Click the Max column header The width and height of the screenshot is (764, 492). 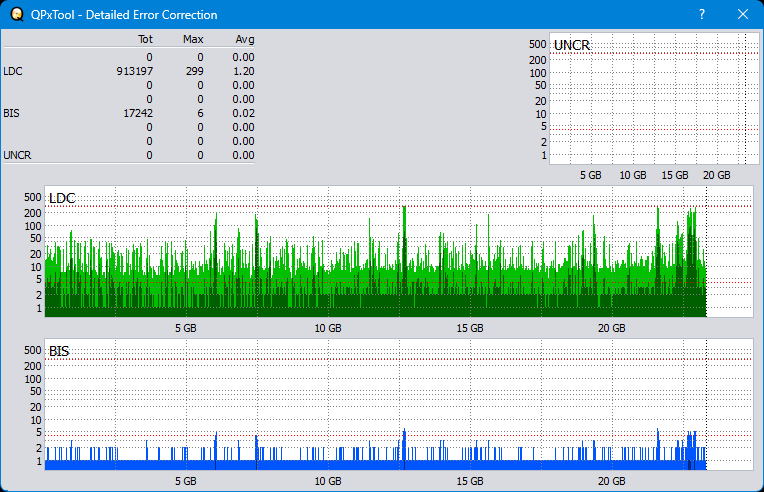click(193, 39)
